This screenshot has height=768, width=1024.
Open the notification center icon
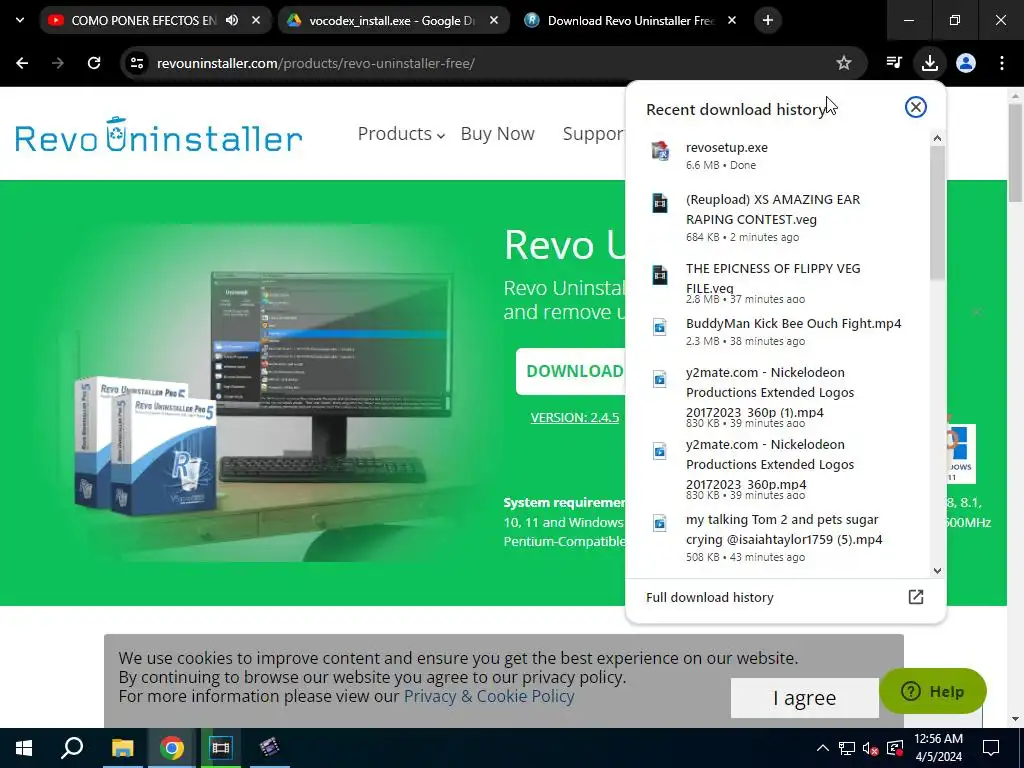(x=991, y=748)
